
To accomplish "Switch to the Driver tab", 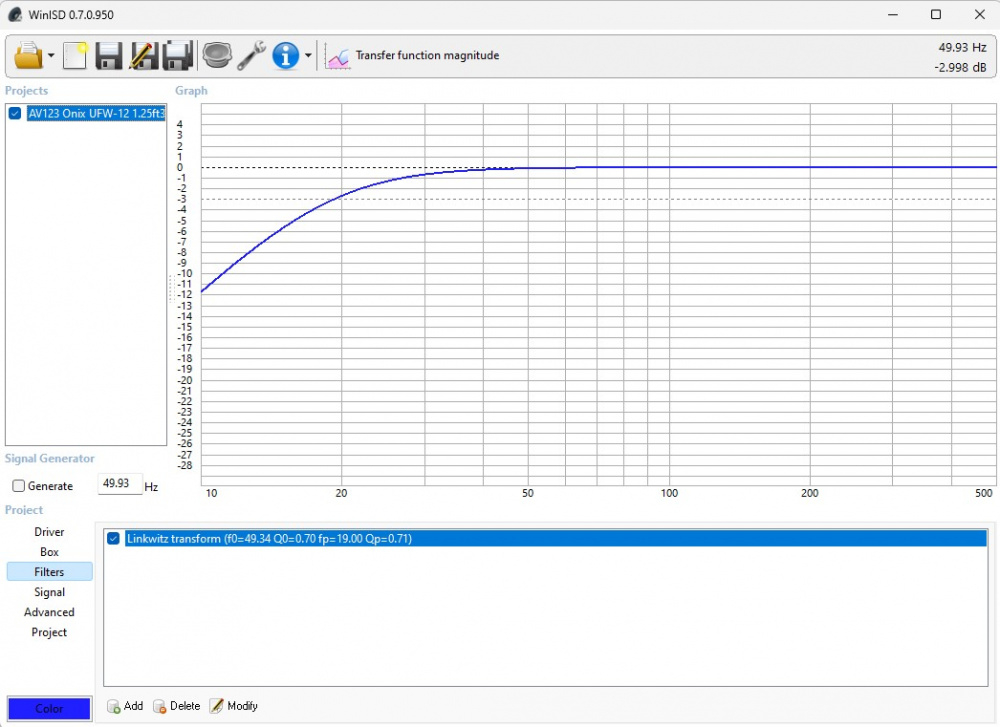I will pos(49,532).
